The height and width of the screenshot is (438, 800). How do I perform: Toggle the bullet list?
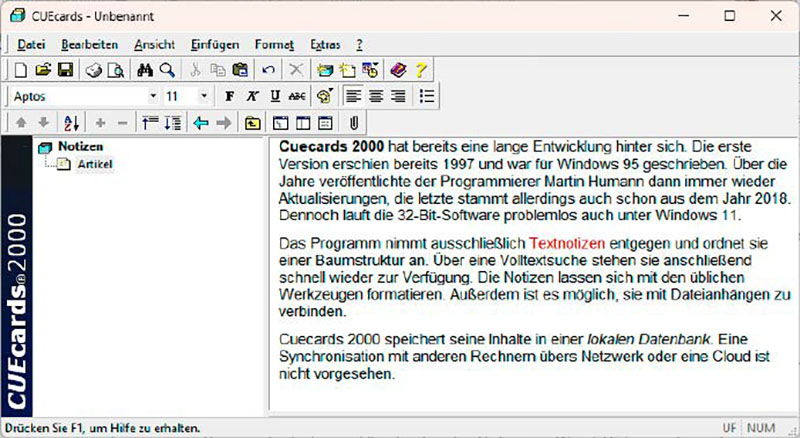tap(427, 96)
